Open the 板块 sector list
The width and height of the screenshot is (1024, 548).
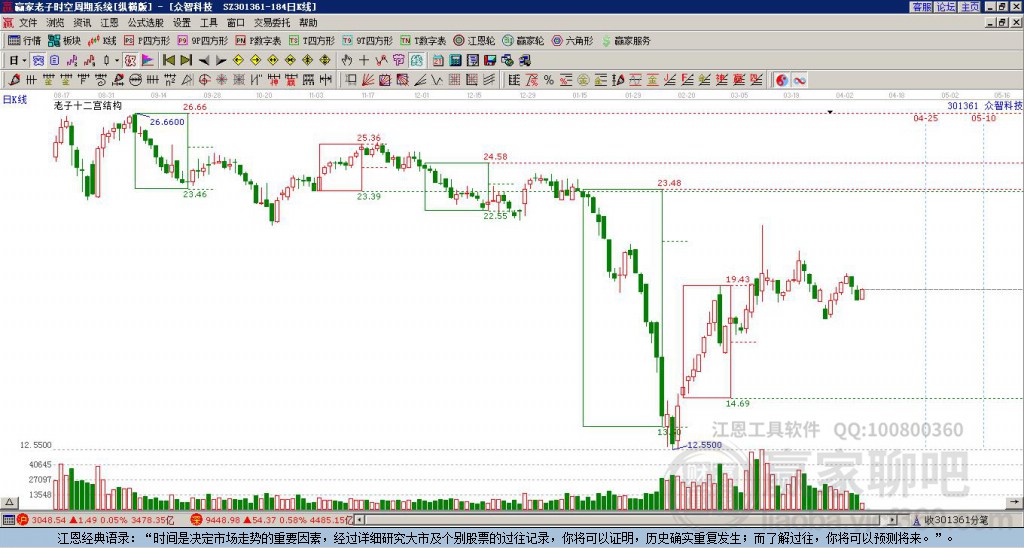tap(65, 40)
